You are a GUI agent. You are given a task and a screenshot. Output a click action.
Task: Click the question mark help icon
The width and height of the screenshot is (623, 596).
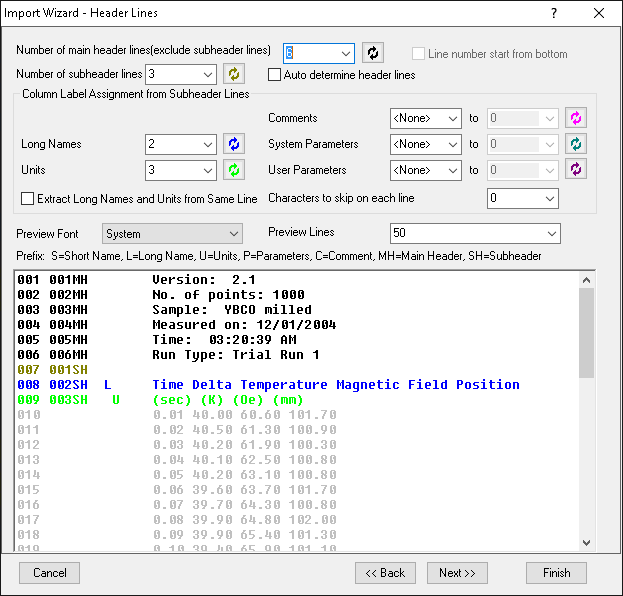(x=554, y=13)
